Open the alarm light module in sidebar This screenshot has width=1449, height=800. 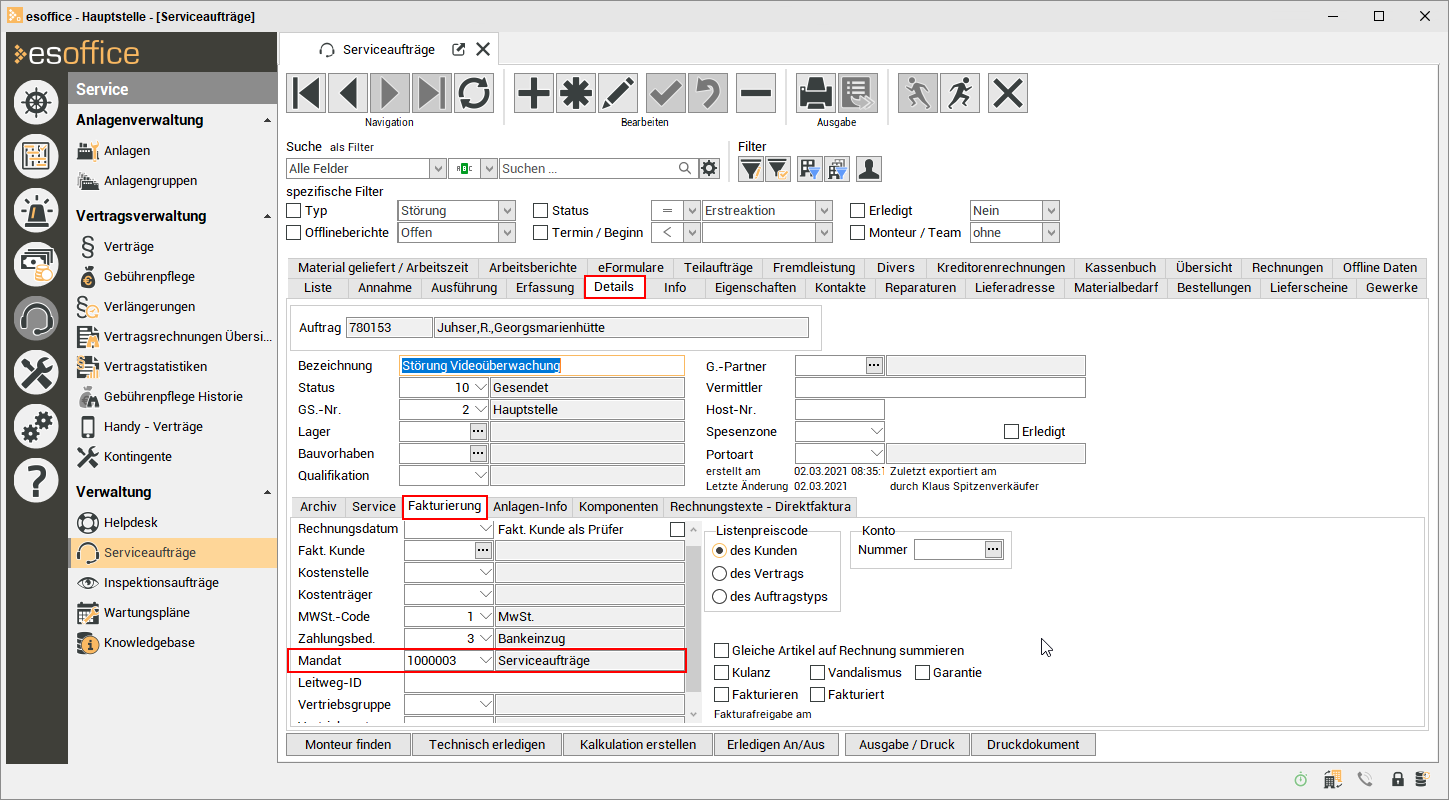36,209
